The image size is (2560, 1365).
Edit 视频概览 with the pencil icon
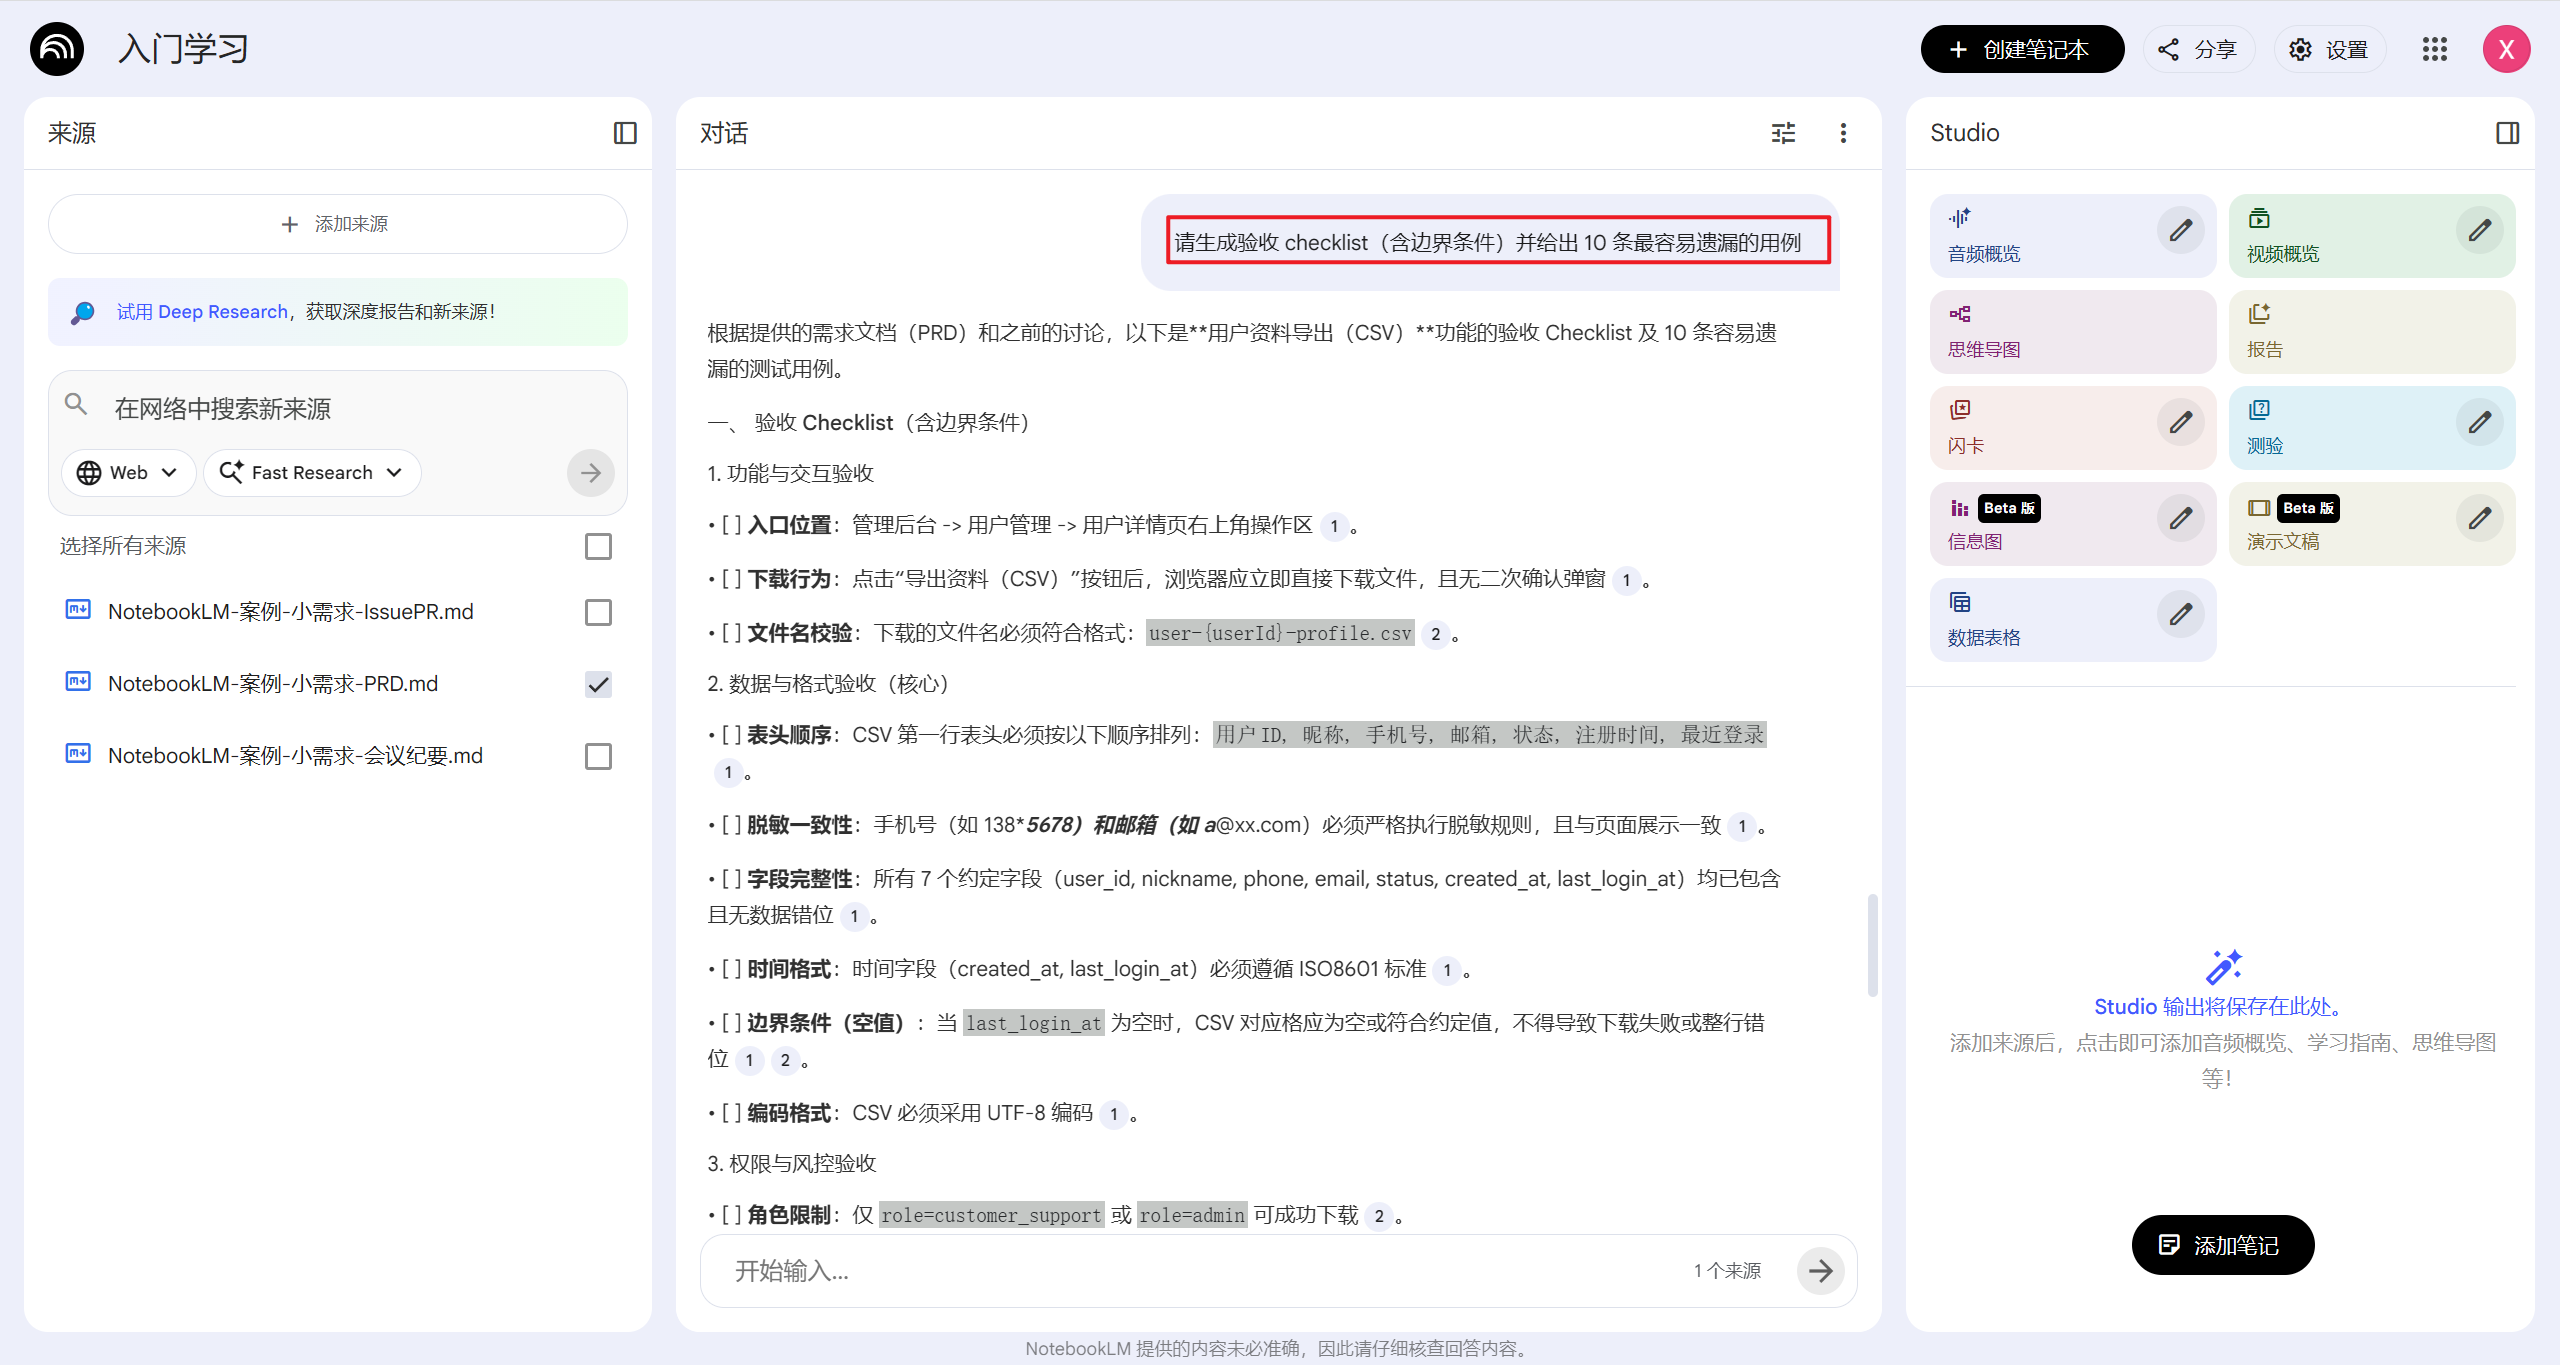[x=2480, y=230]
